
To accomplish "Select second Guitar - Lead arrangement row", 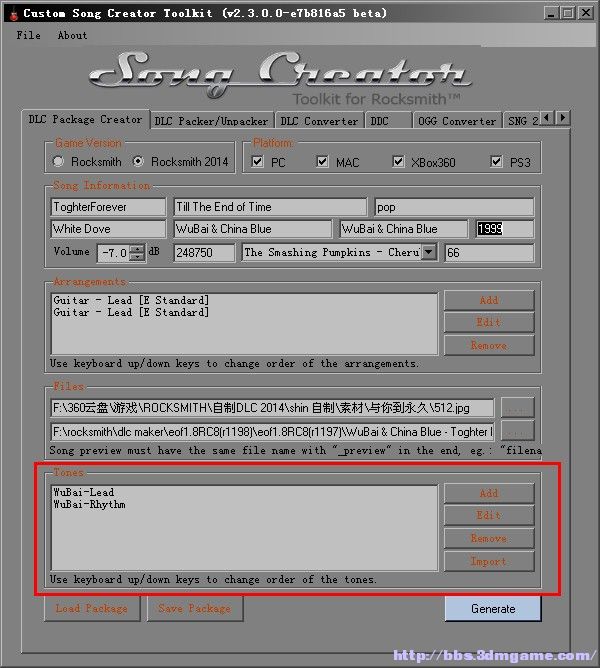I will (131, 312).
